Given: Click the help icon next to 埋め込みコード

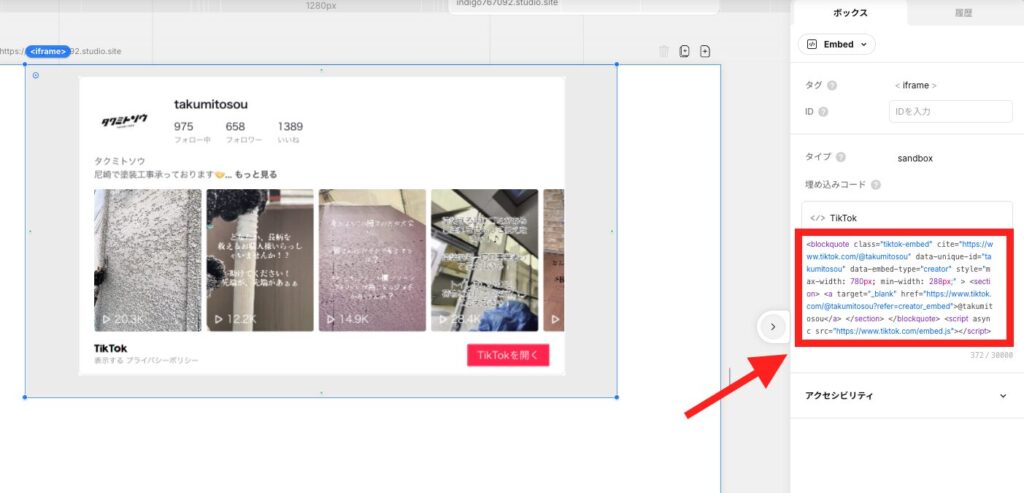Looking at the screenshot, I should pos(876,185).
